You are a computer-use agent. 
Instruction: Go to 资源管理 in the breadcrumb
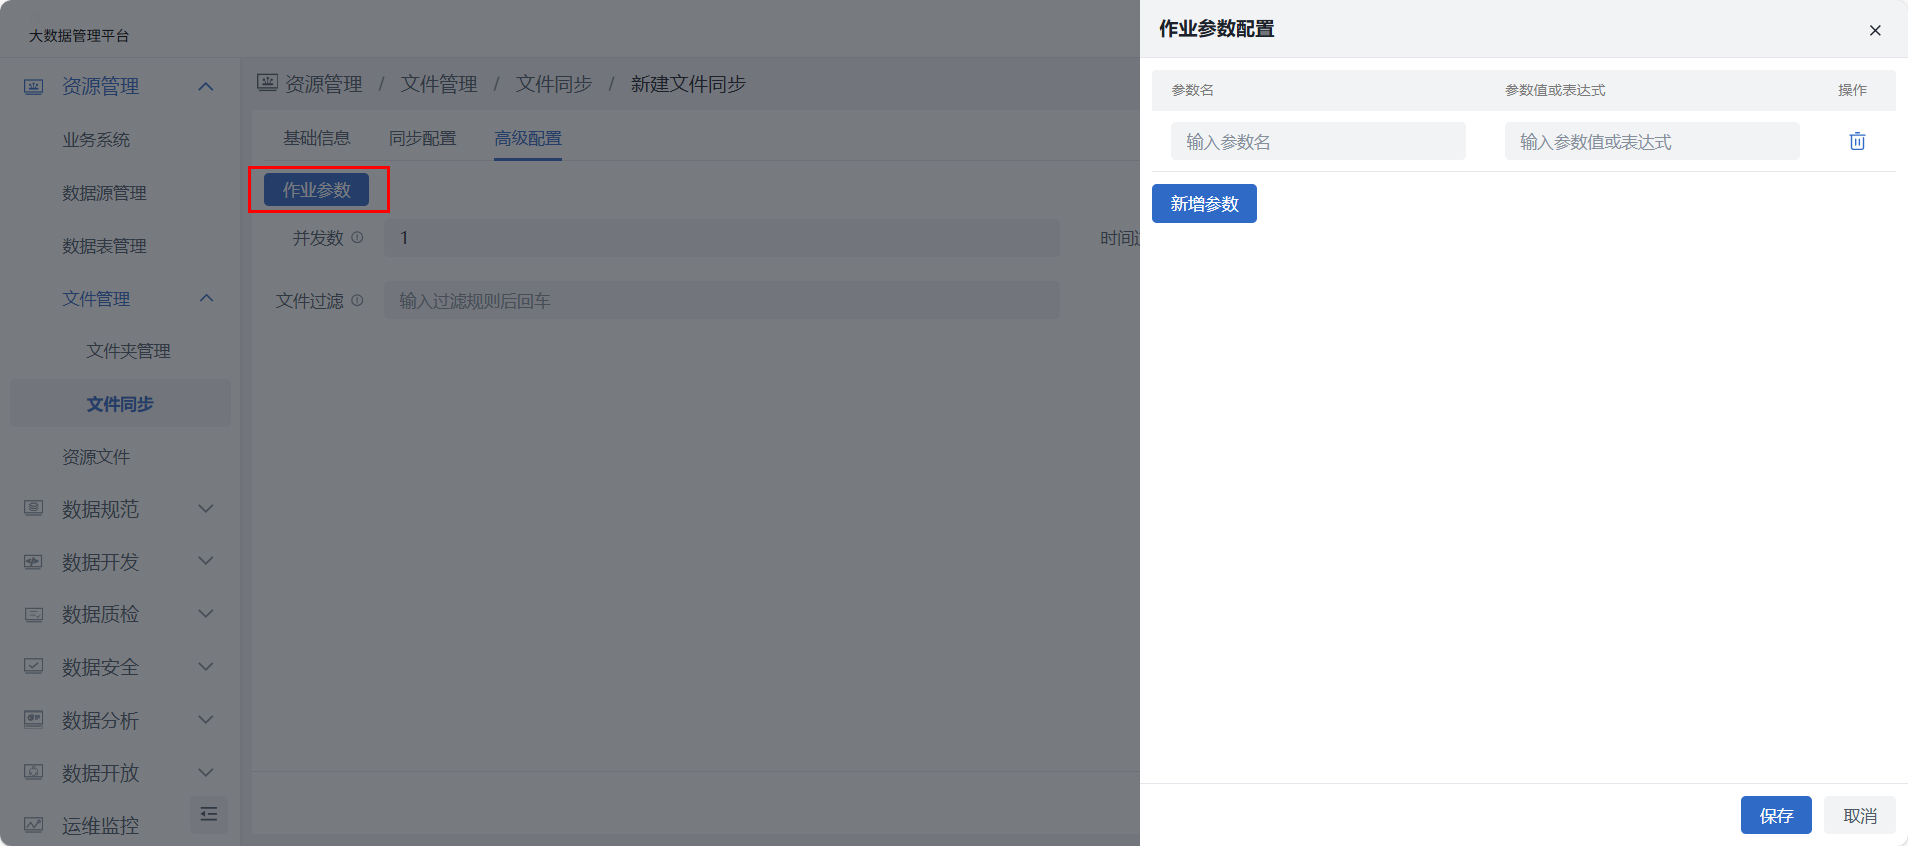pyautogui.click(x=324, y=84)
